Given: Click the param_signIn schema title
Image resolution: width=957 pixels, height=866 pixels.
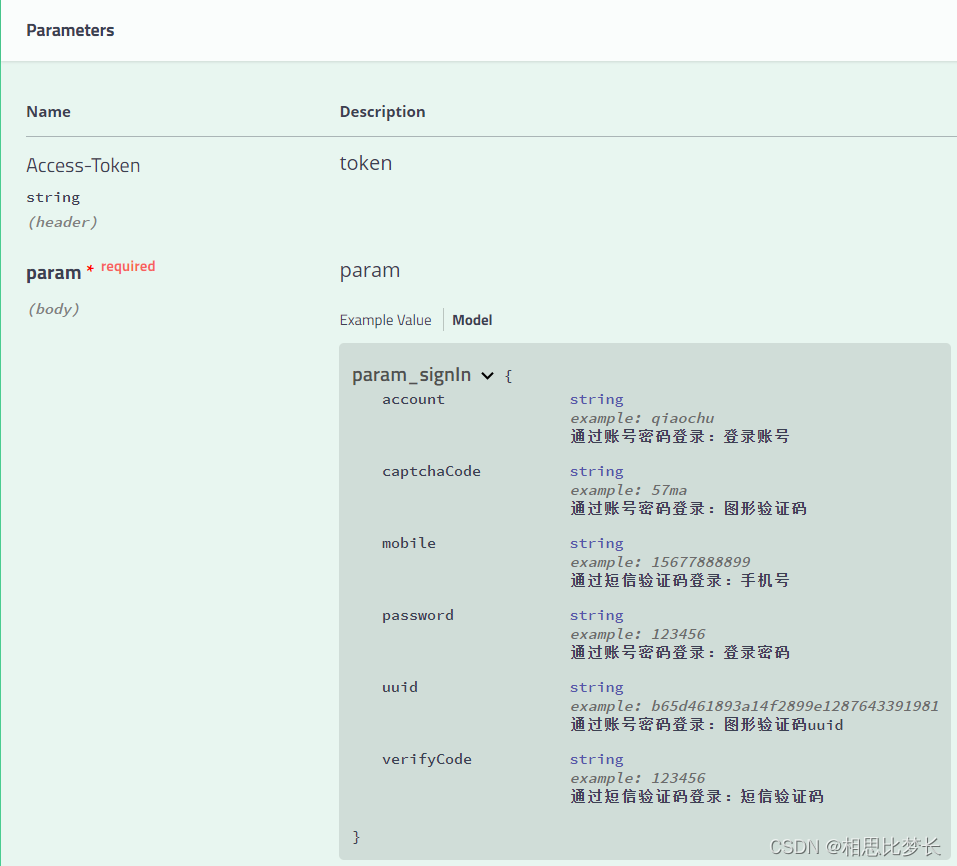Looking at the screenshot, I should 412,375.
